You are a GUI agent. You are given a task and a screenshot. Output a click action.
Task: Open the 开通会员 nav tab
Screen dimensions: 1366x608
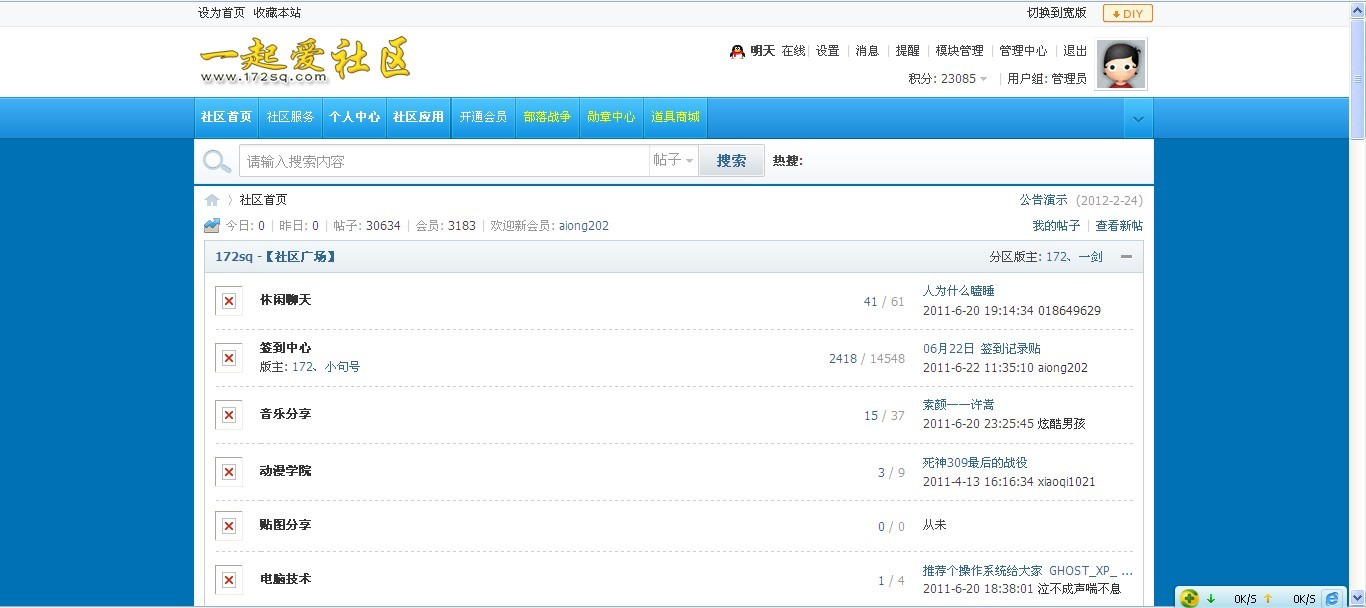pos(483,118)
